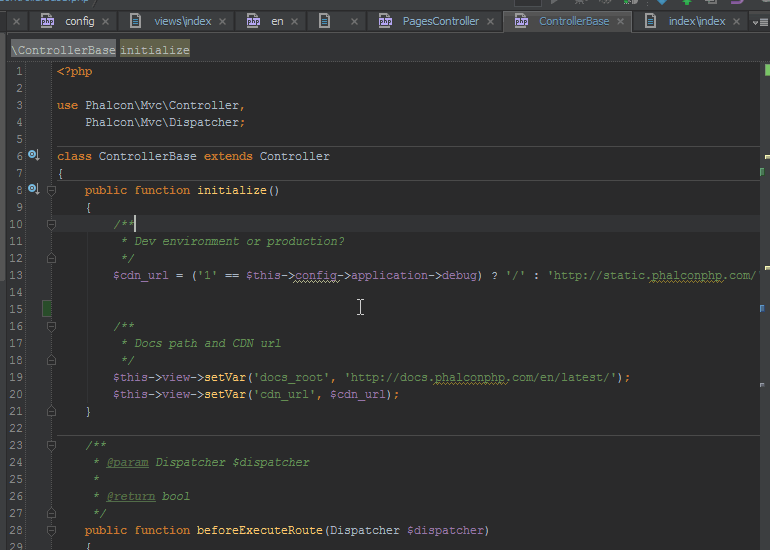Close the ControllerBase tab
The height and width of the screenshot is (550, 770).
(x=621, y=22)
